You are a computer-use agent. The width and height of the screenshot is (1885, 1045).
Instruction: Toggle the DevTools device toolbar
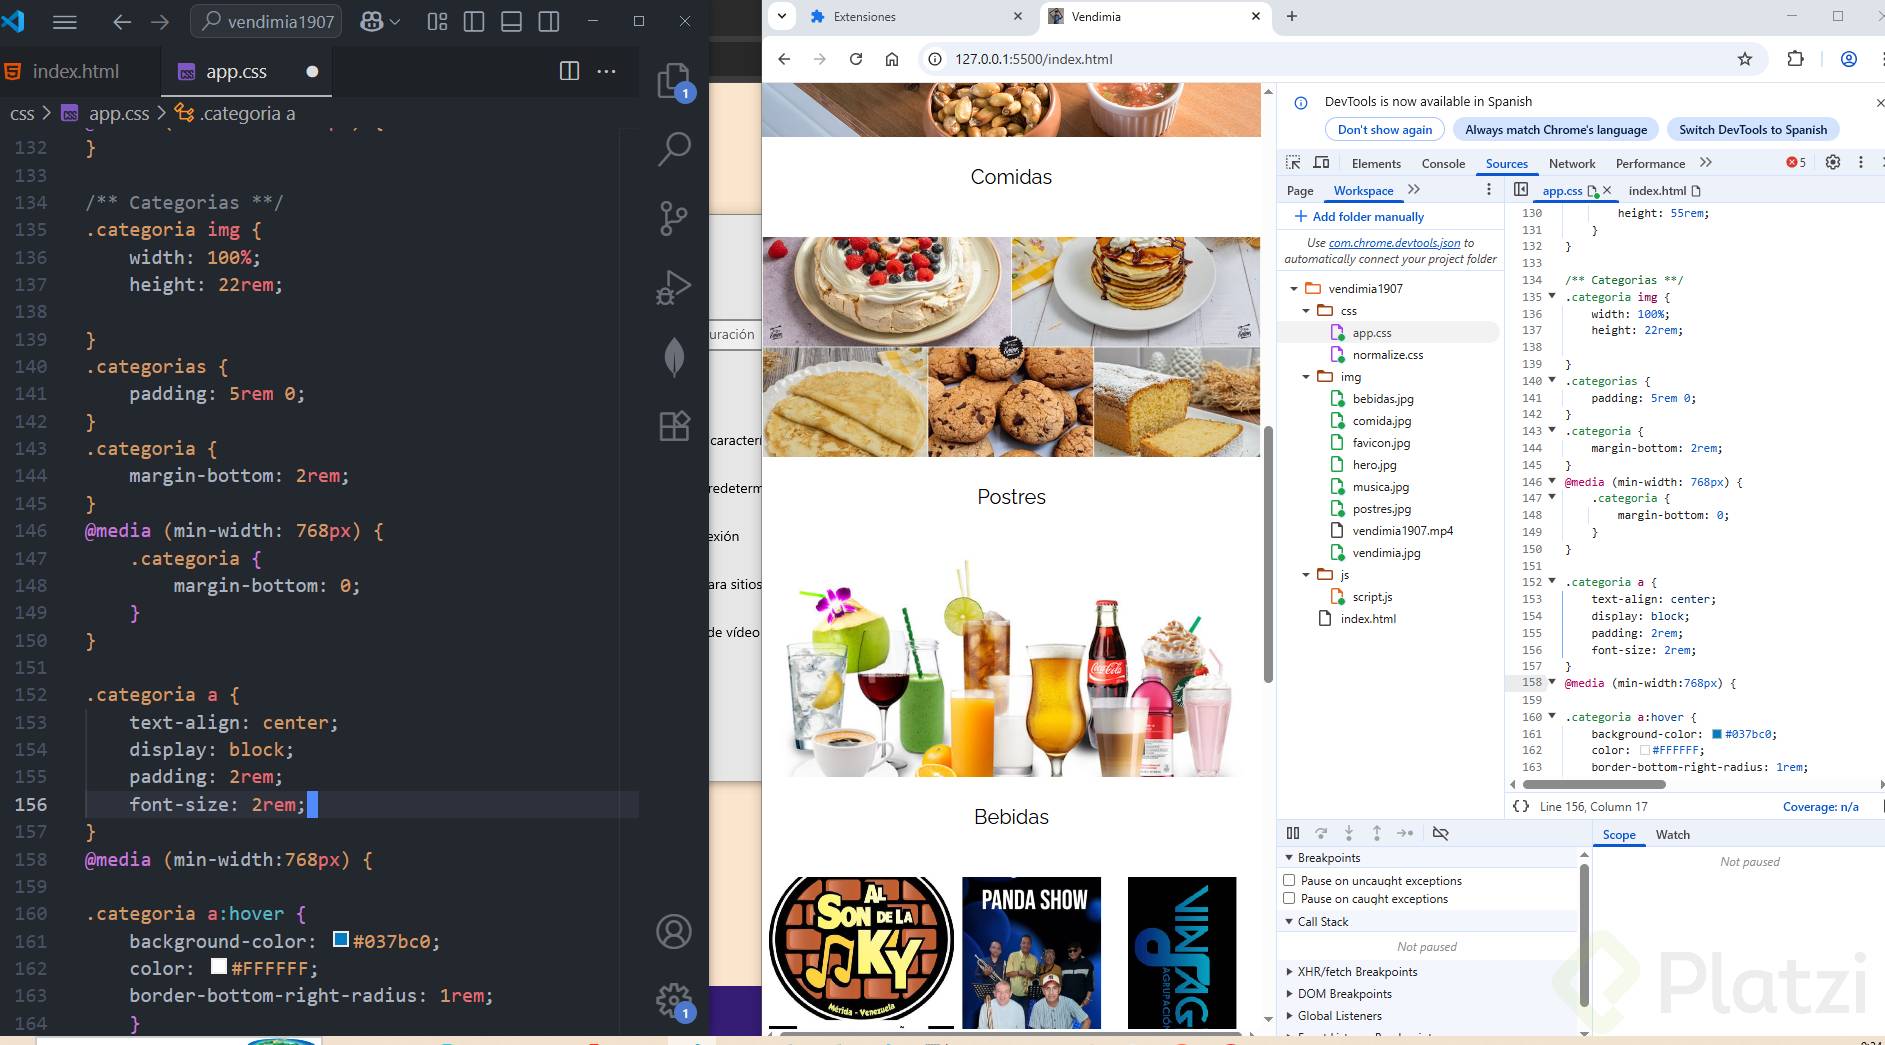point(1321,163)
